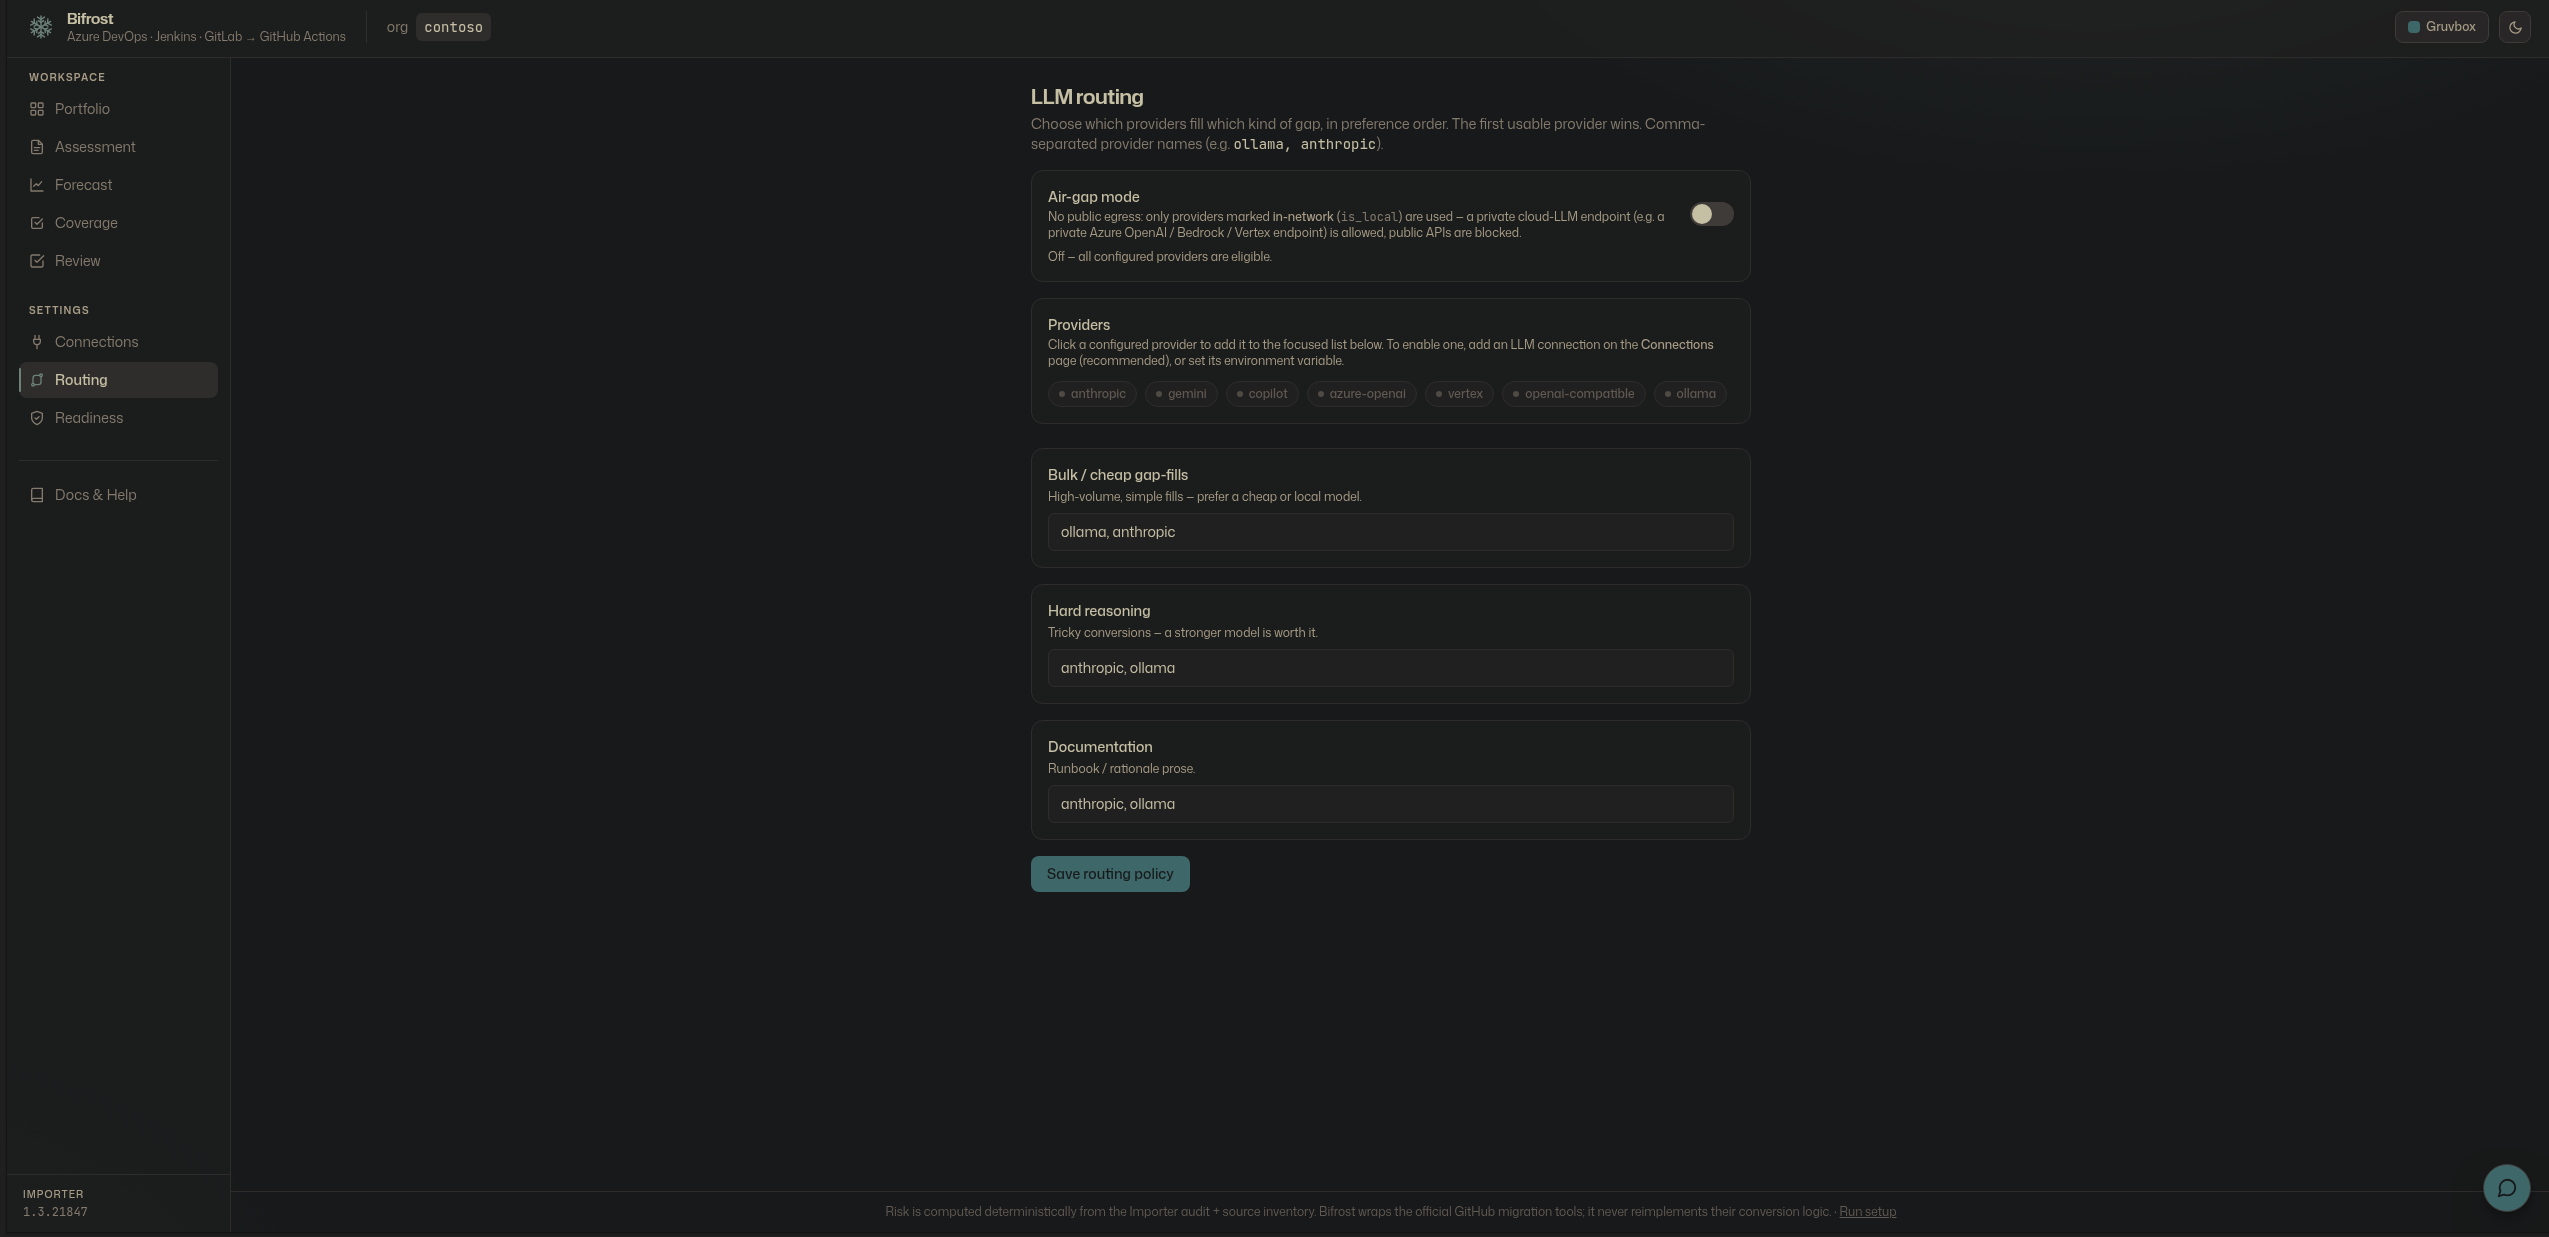Select the Routing sidebar item
Screen dimensions: 2549x1237
118,380
